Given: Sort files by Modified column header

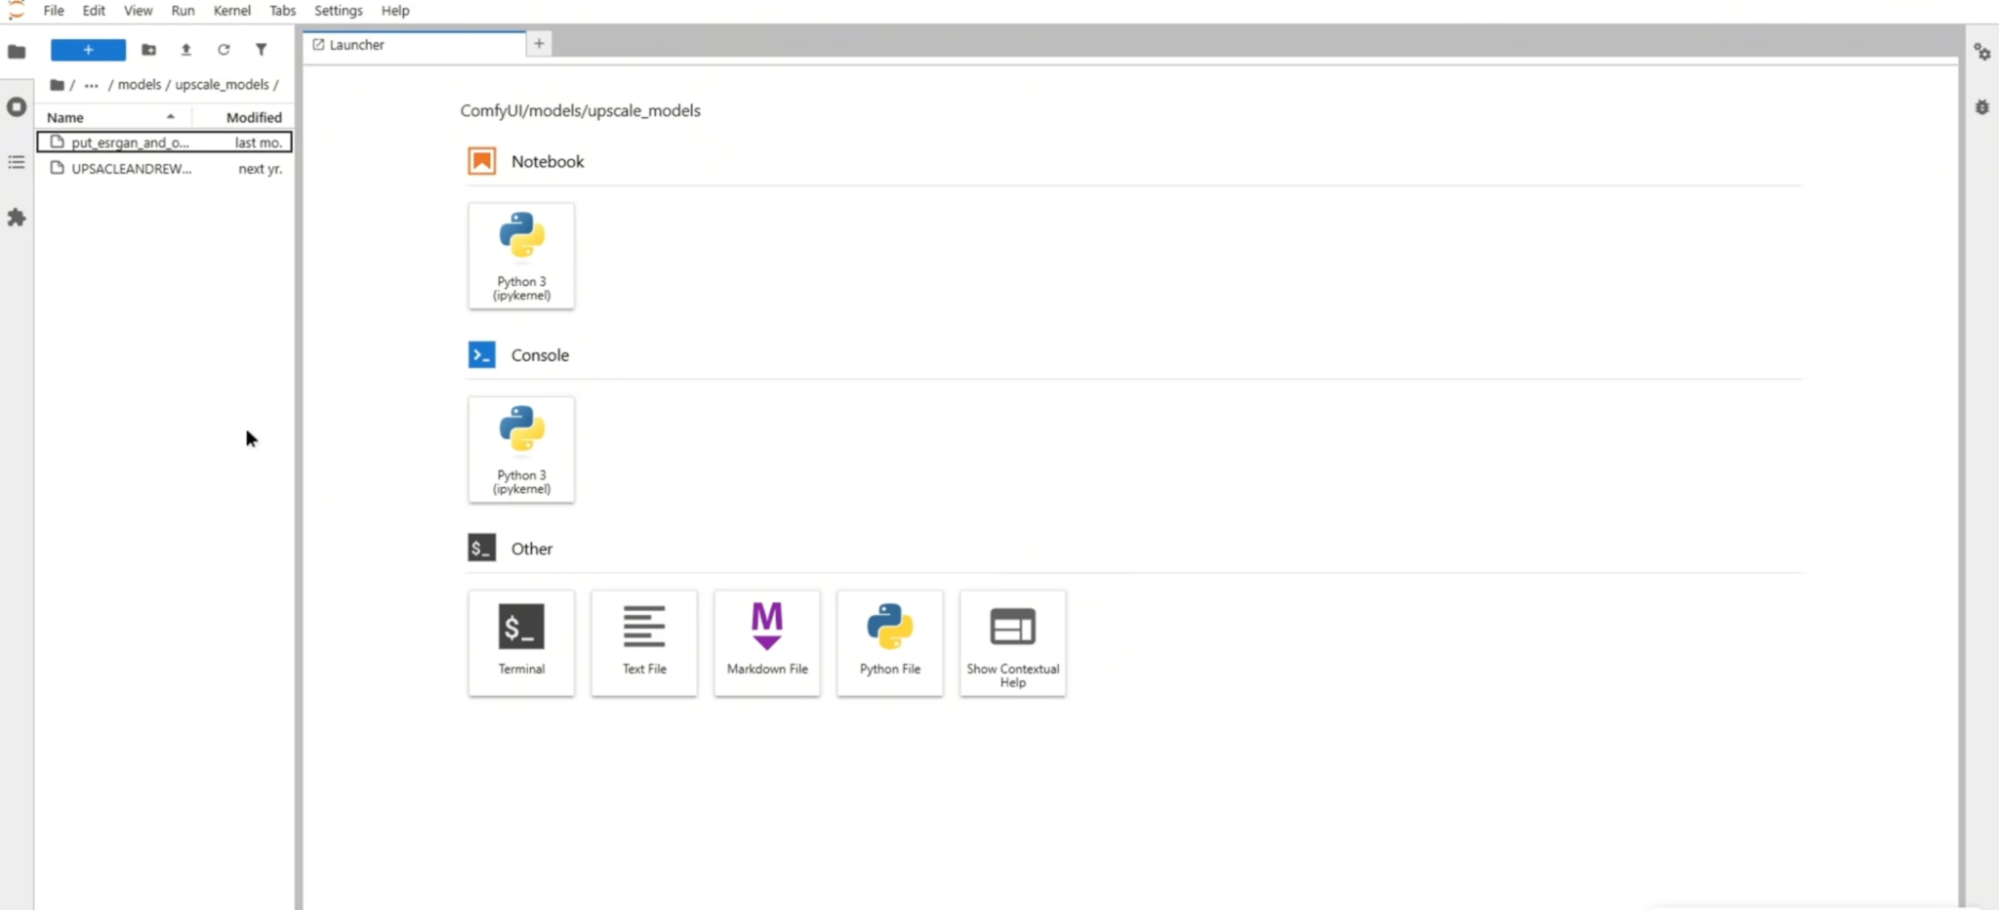Looking at the screenshot, I should 243,117.
